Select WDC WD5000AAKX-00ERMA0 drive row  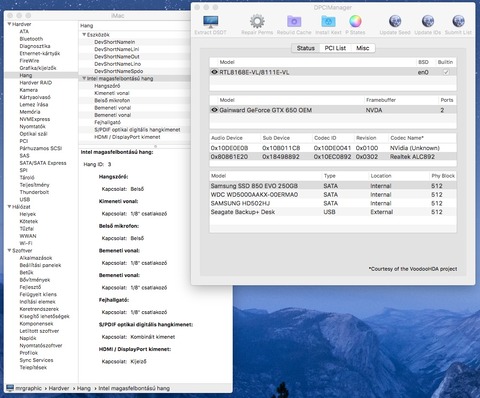coord(333,195)
